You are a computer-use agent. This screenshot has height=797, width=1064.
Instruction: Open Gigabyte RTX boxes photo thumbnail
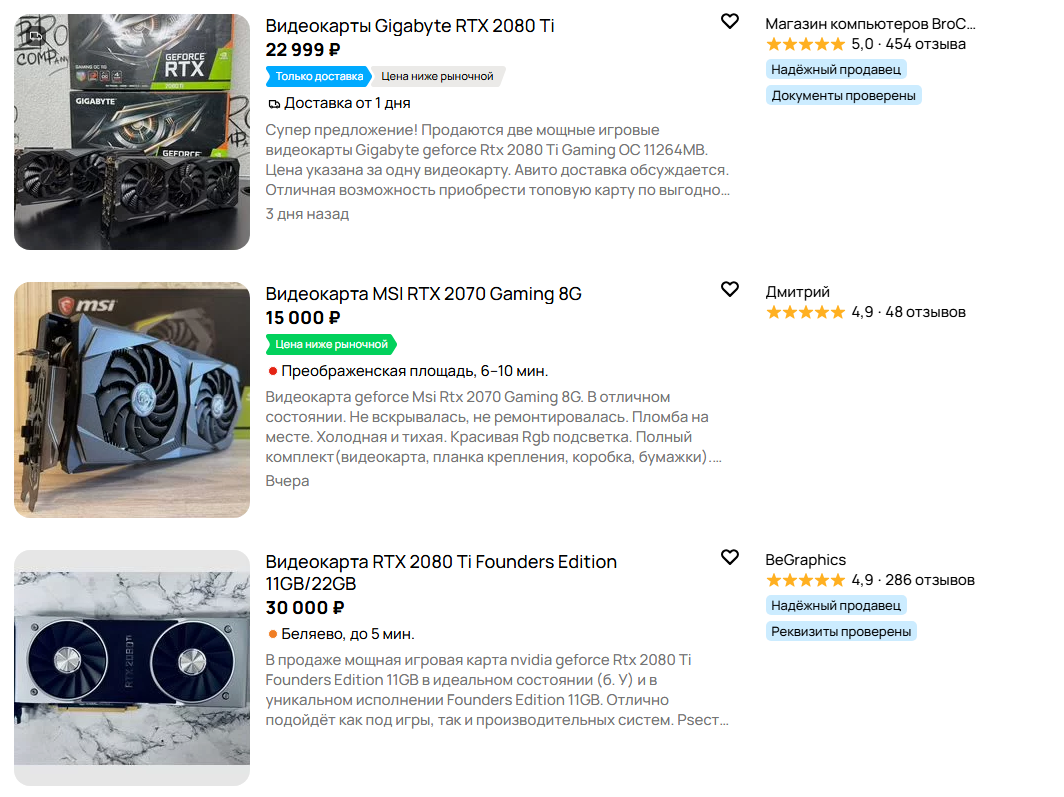pyautogui.click(x=132, y=132)
